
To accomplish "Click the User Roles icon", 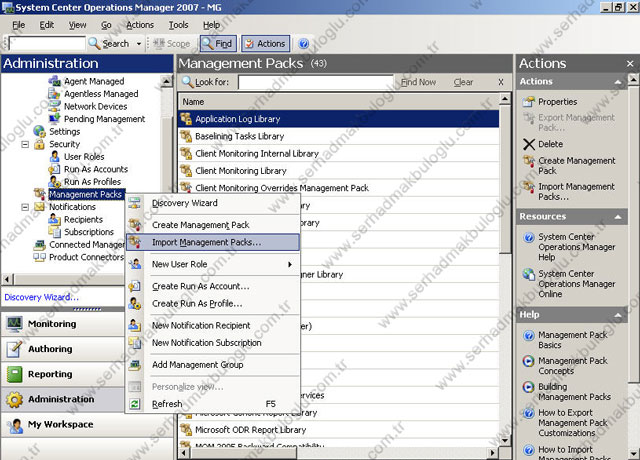I will 54,156.
